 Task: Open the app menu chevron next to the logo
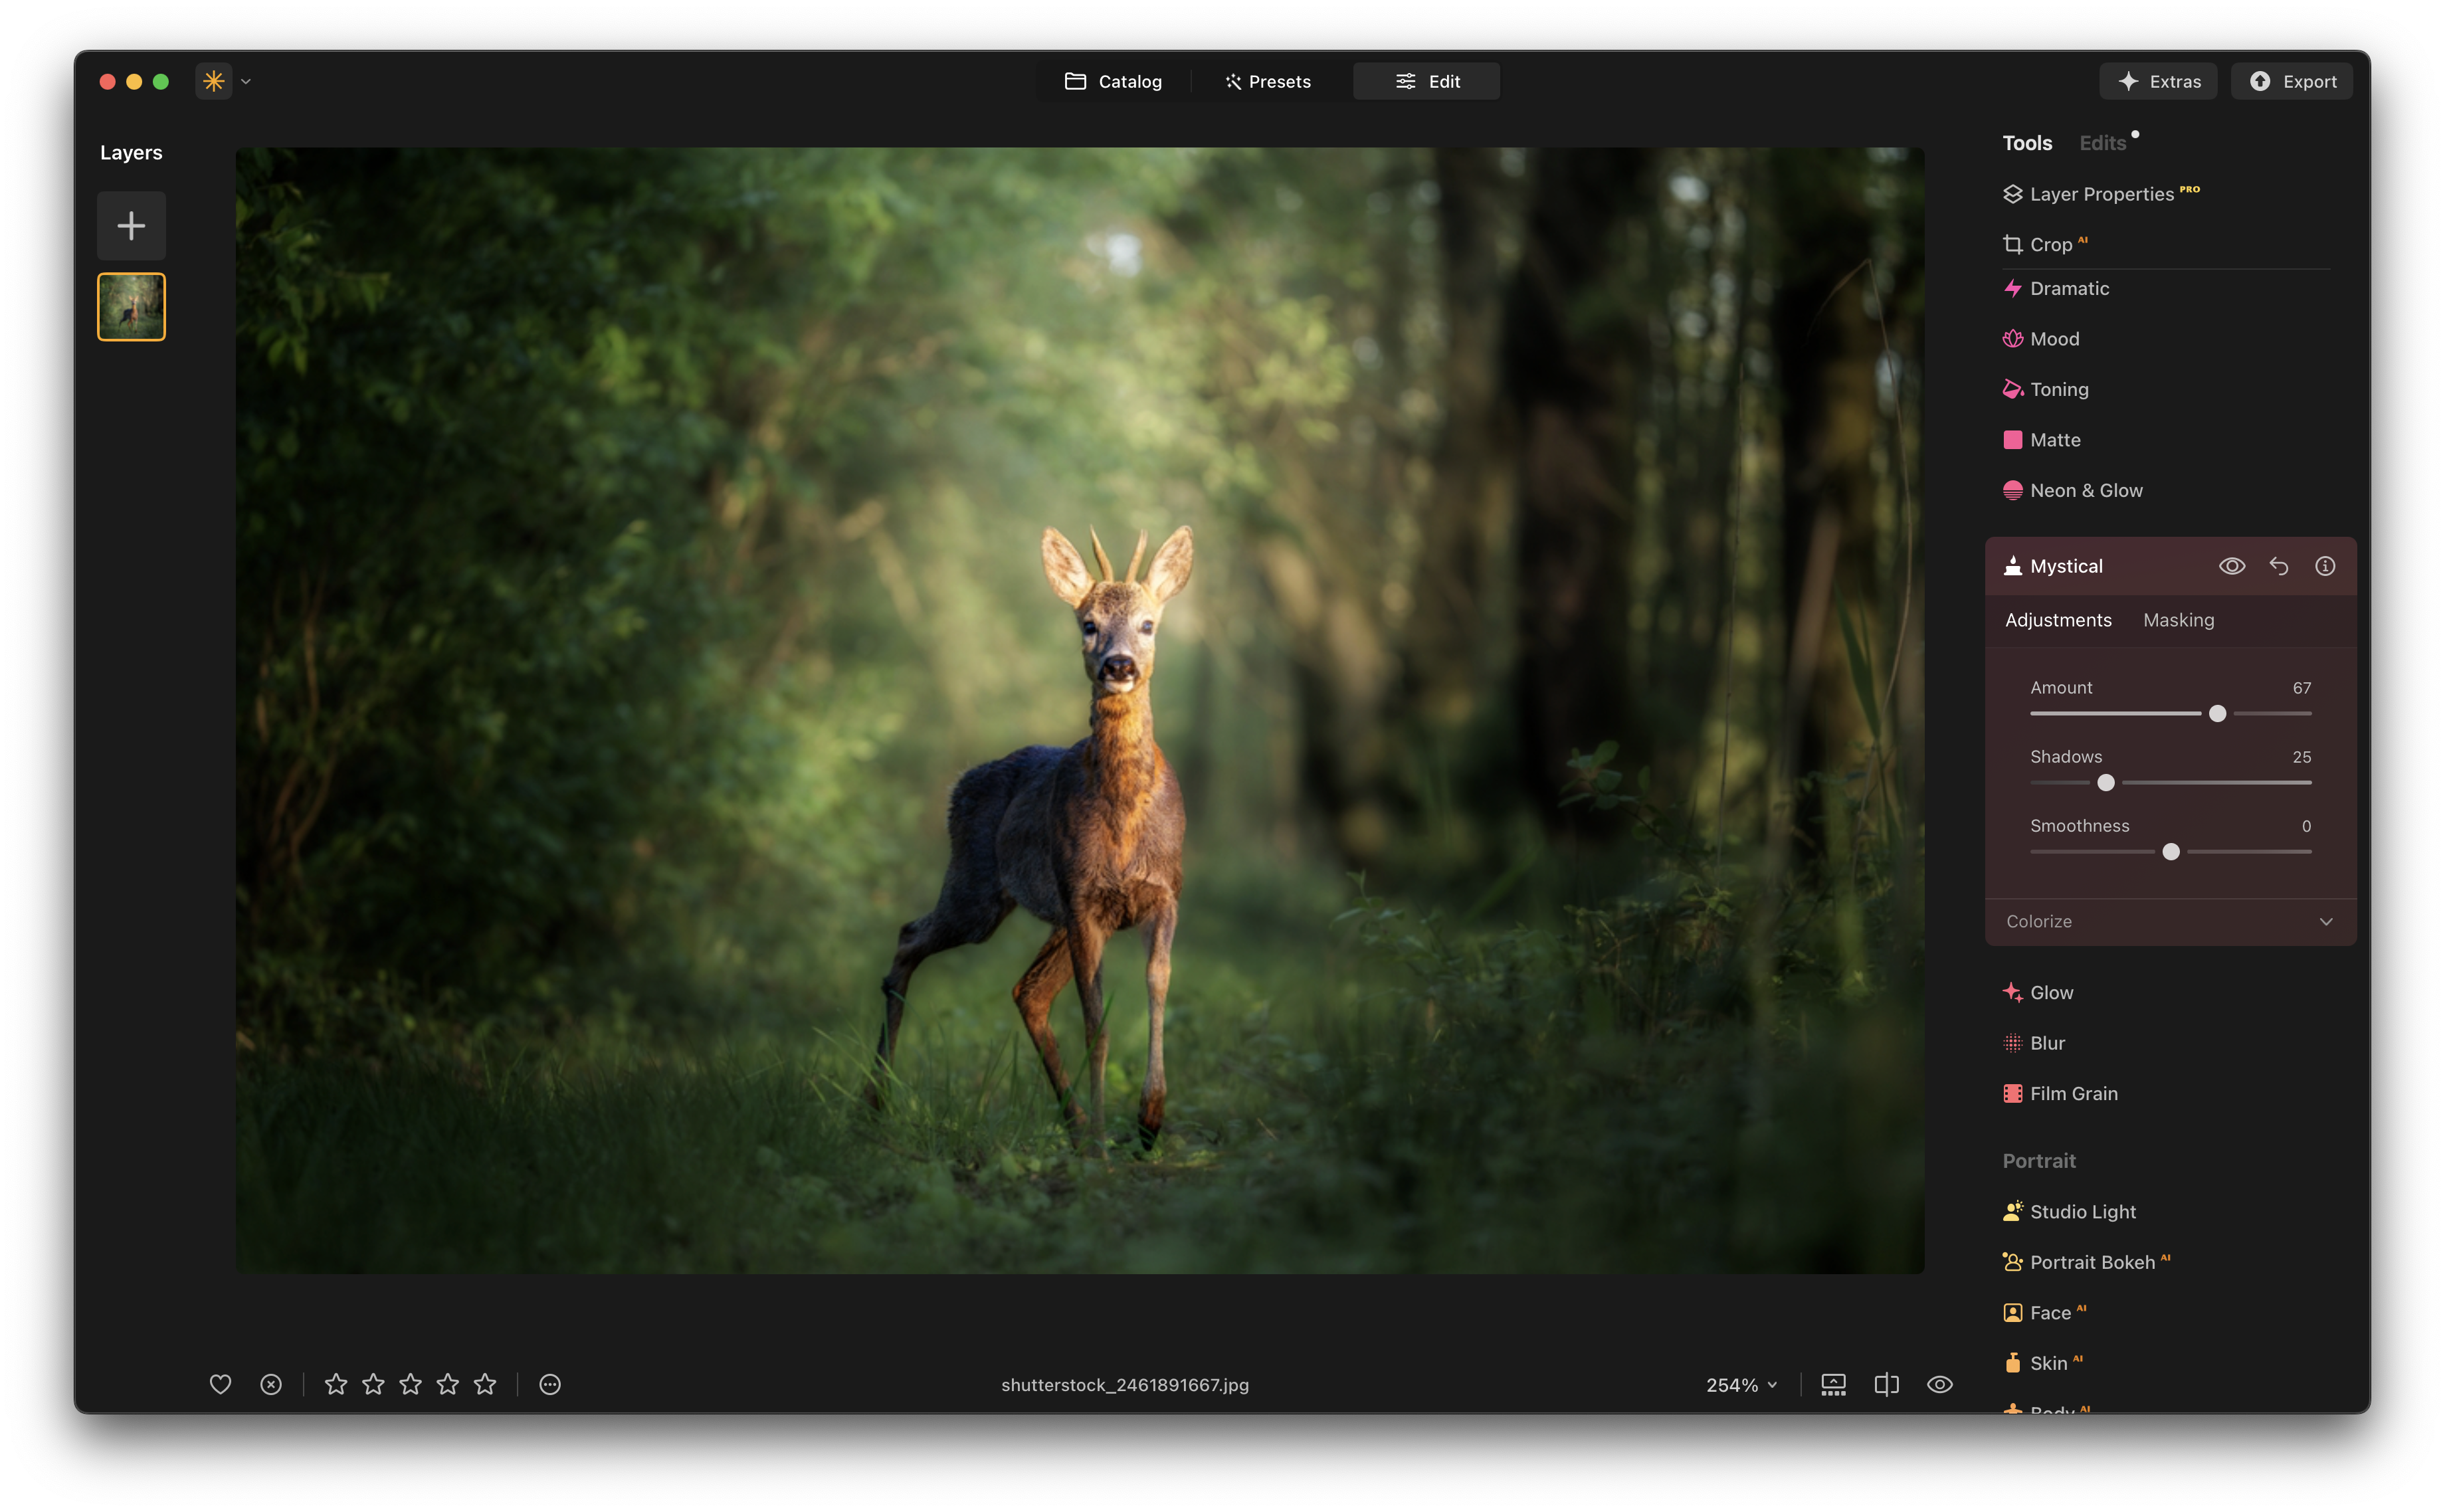click(246, 81)
